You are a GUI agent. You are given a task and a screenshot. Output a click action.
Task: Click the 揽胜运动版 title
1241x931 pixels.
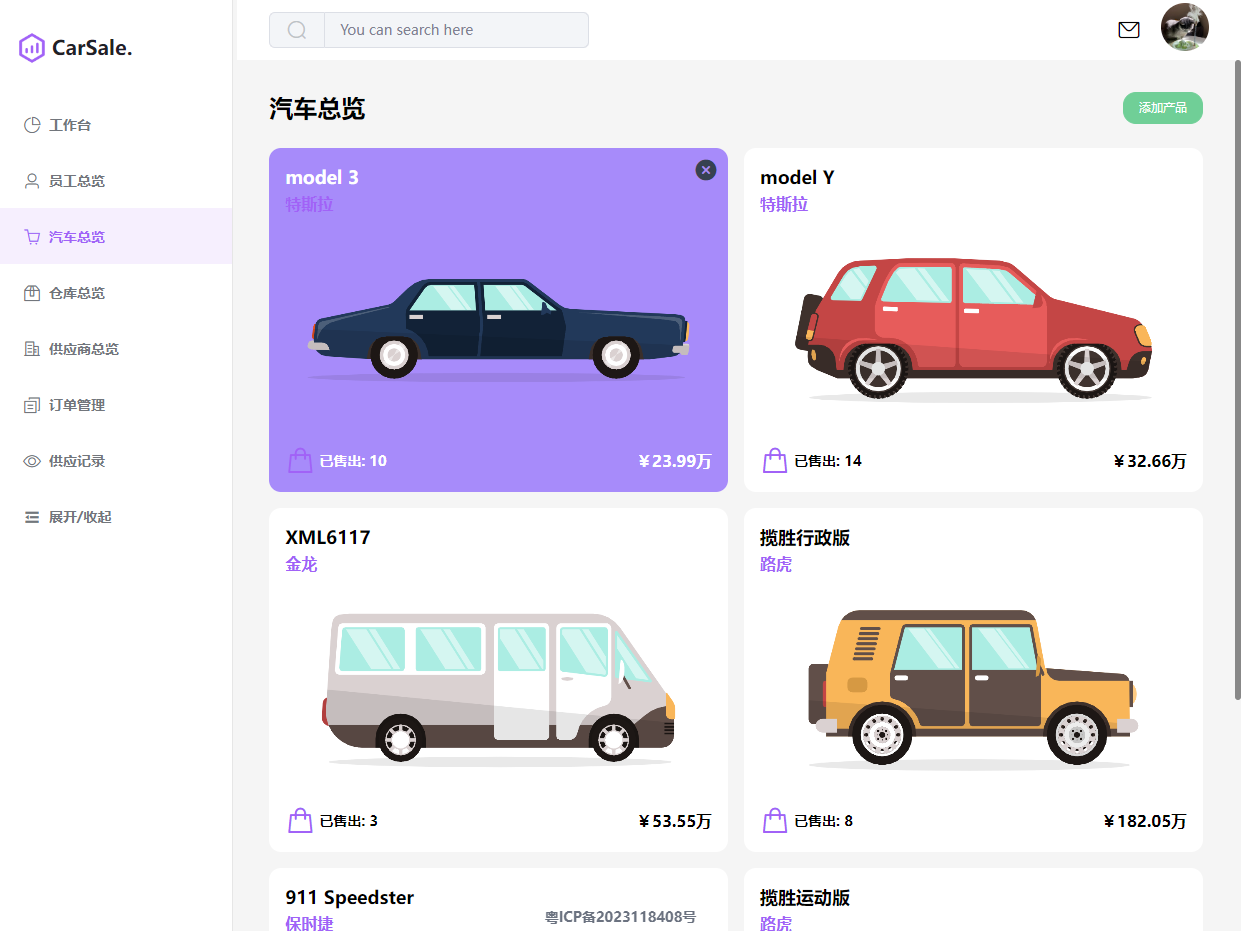(x=805, y=898)
